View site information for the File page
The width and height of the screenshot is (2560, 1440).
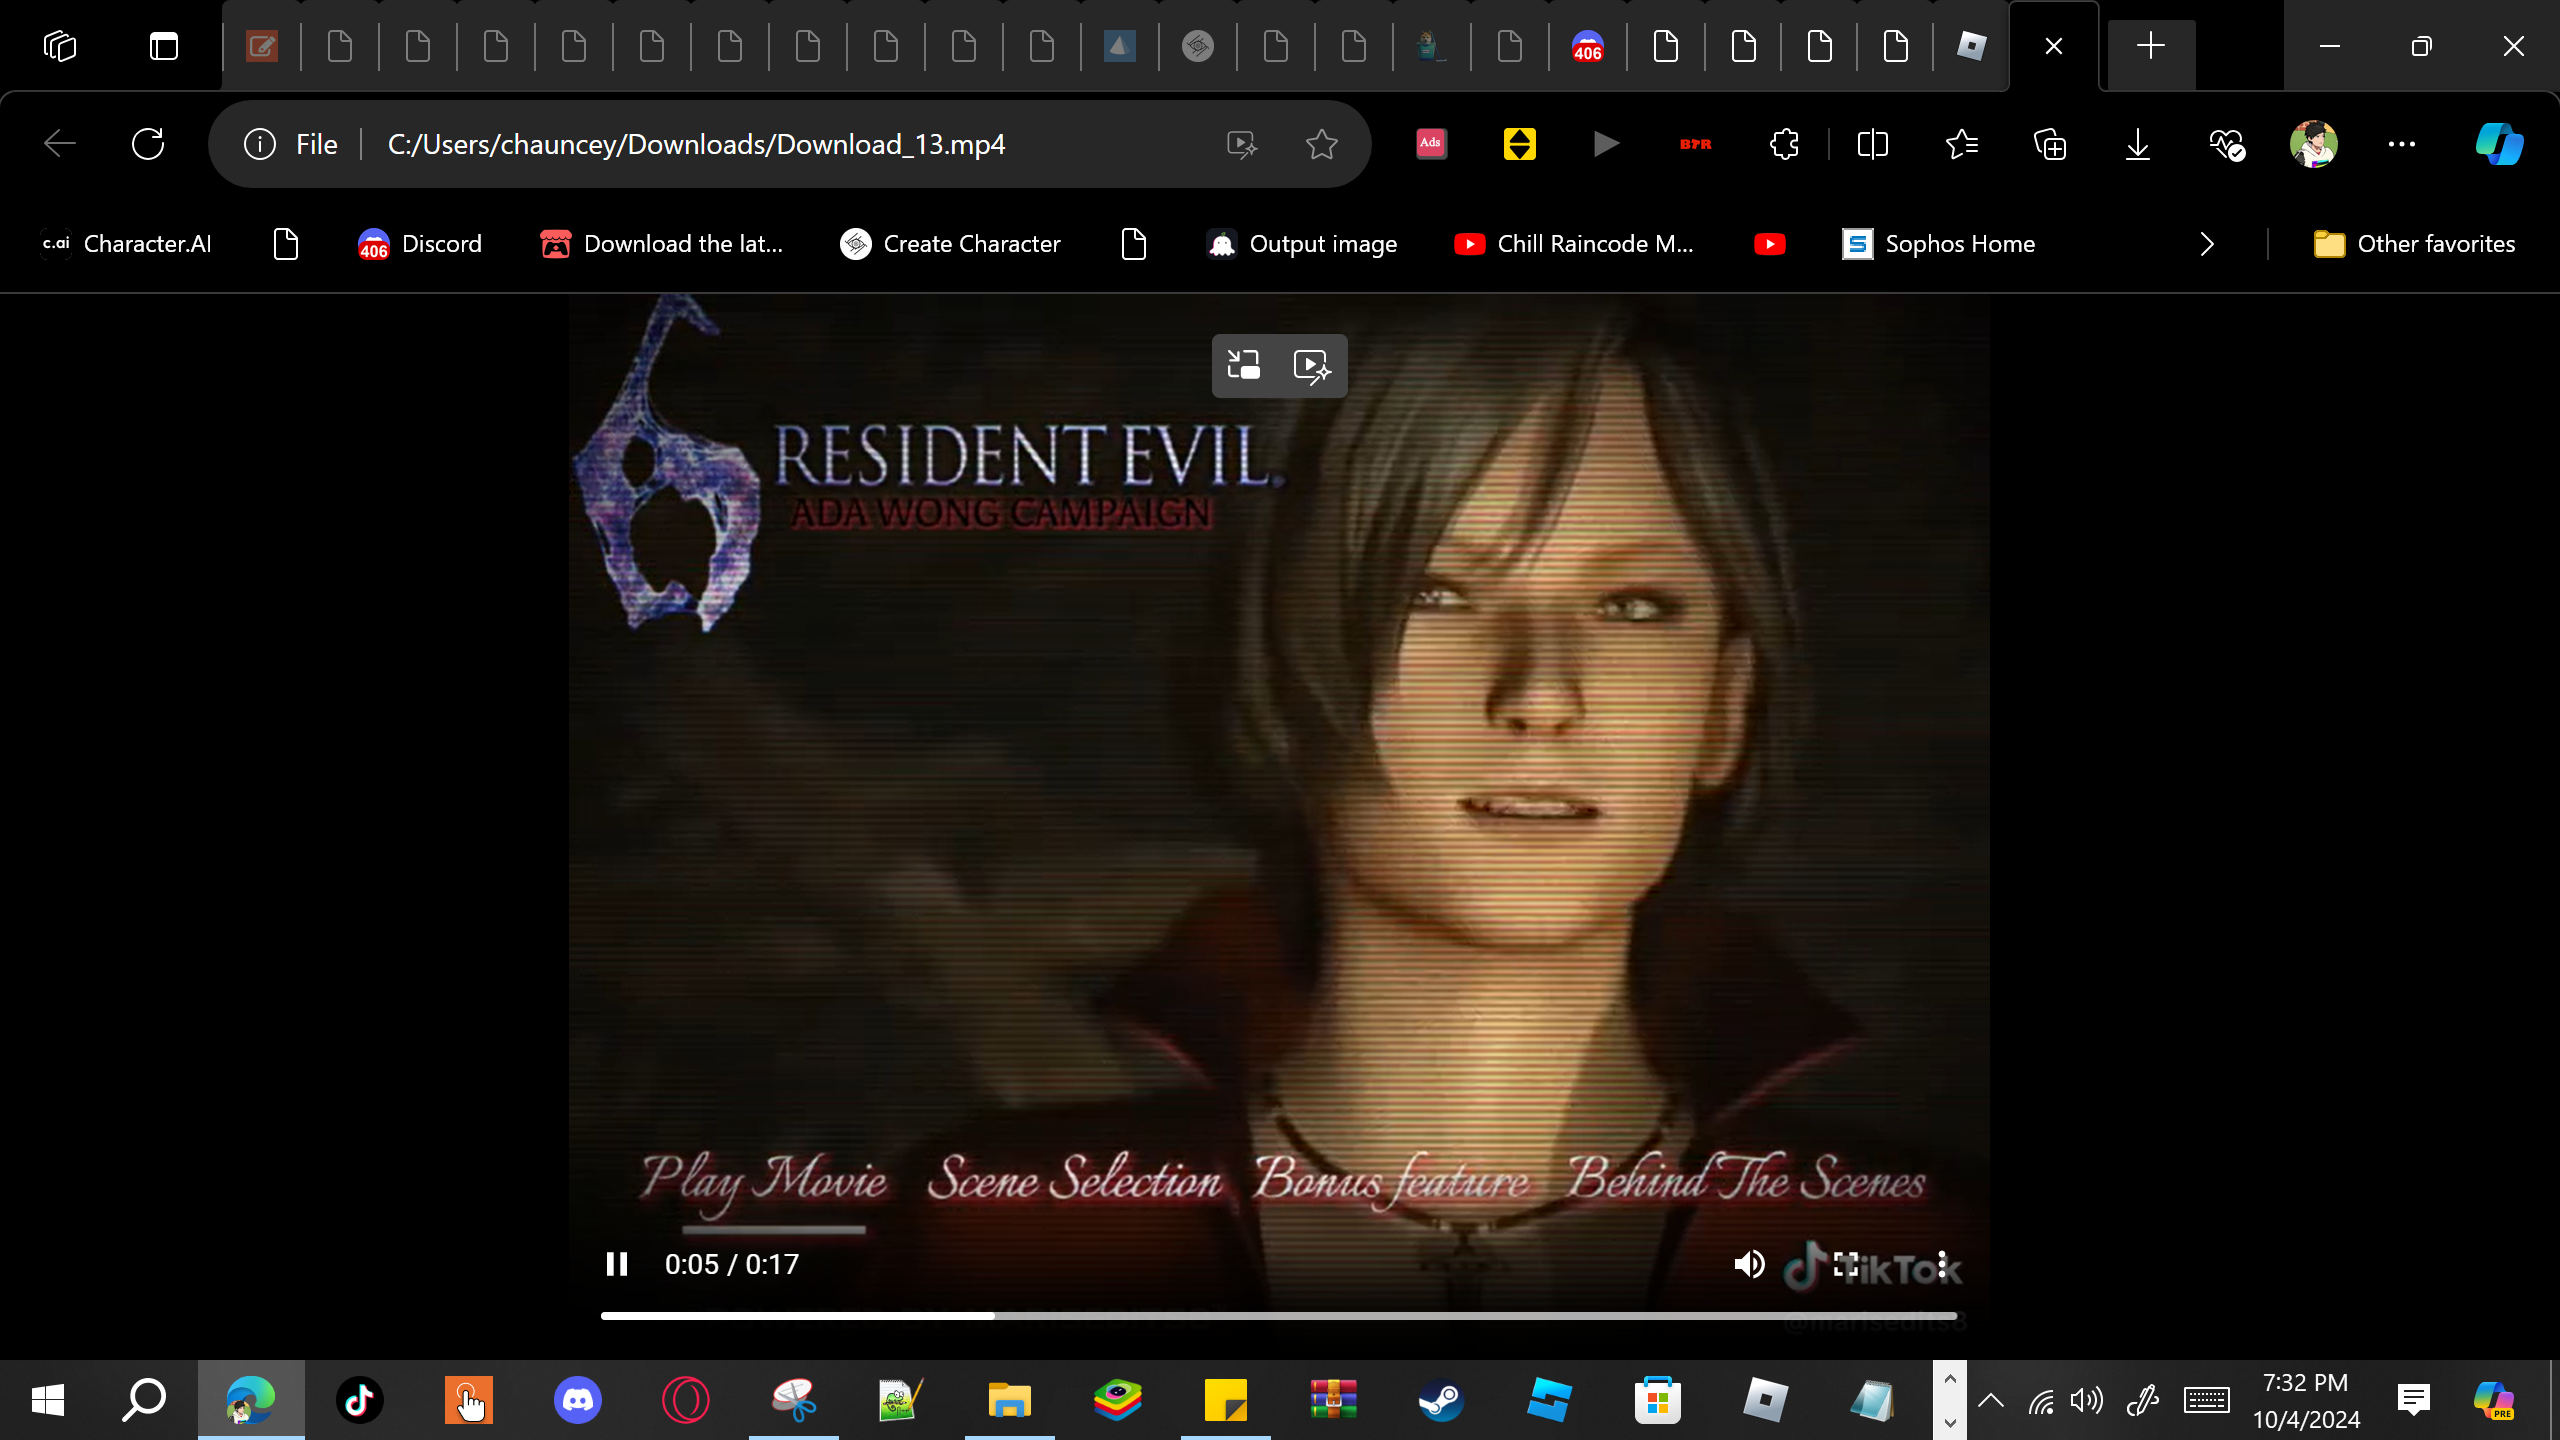(291, 144)
